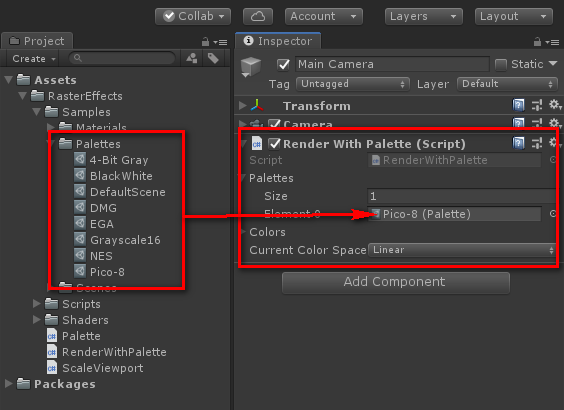The width and height of the screenshot is (564, 410).
Task: Expand the Packages folder
Action: (9, 384)
